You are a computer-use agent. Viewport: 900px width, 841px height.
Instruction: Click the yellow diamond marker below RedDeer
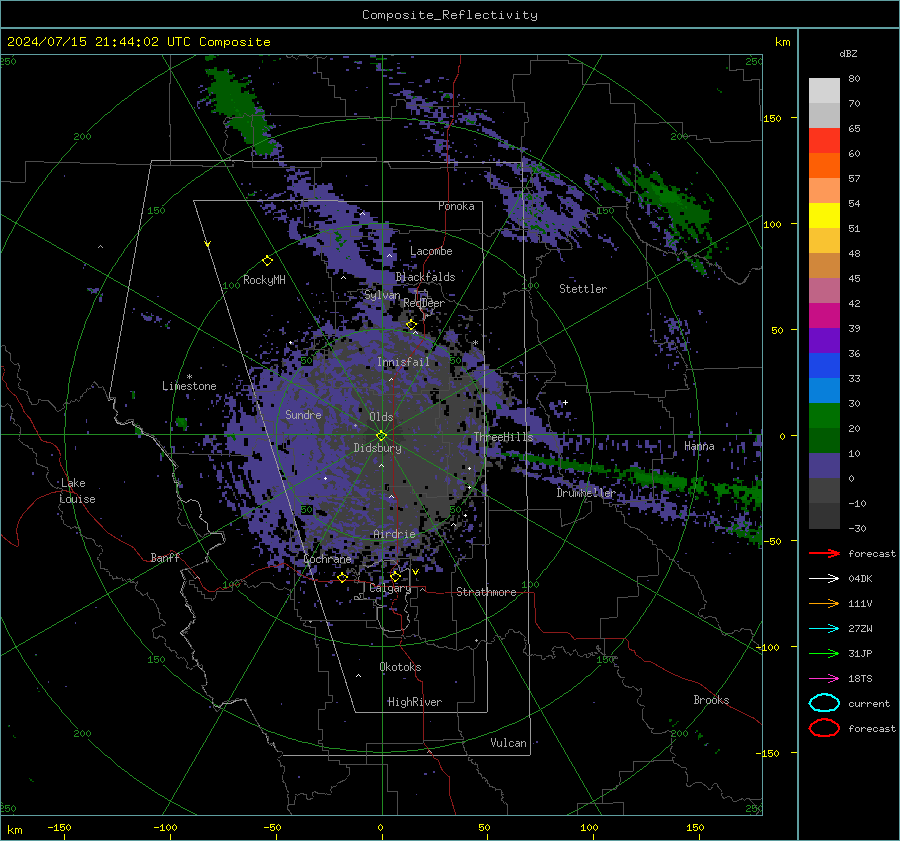tap(412, 325)
